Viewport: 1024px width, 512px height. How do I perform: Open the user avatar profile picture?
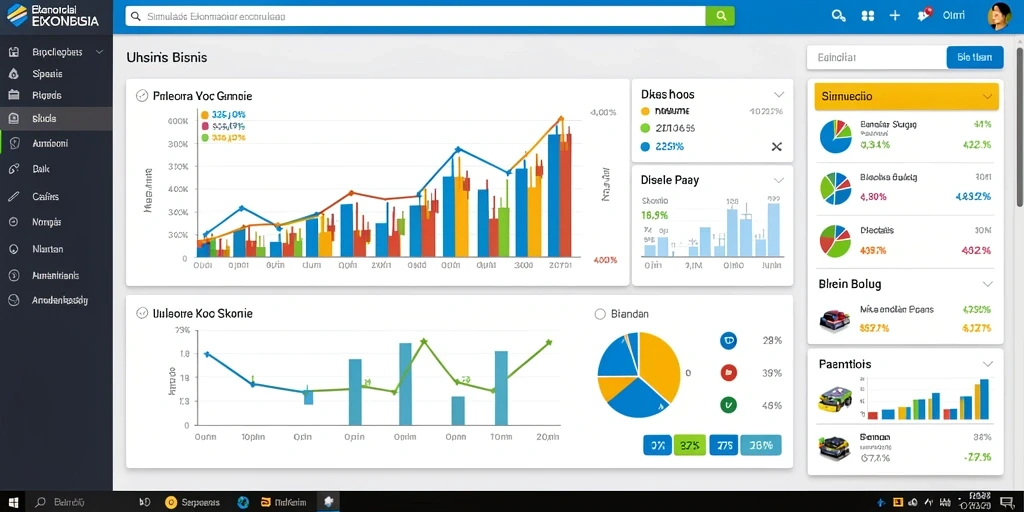[998, 16]
